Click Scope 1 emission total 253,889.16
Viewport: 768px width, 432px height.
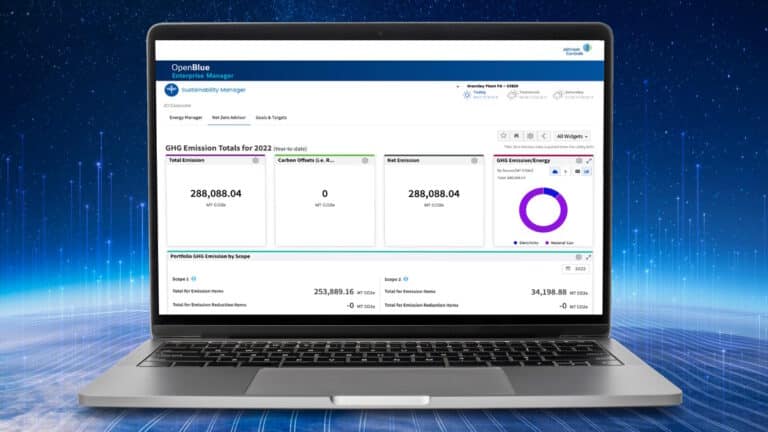tap(334, 291)
